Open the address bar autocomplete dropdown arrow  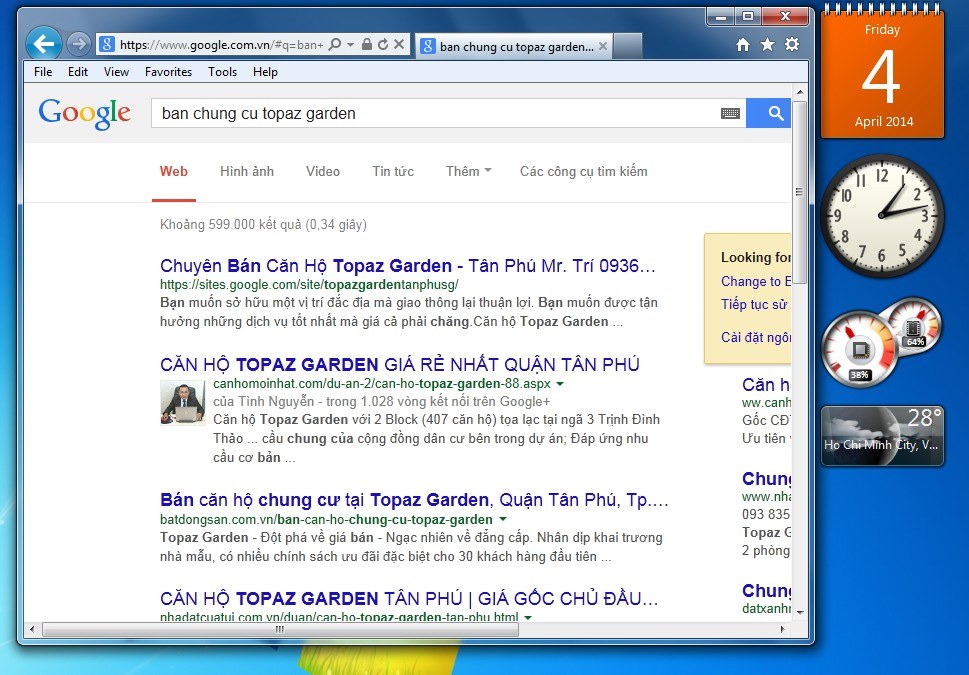click(x=350, y=45)
